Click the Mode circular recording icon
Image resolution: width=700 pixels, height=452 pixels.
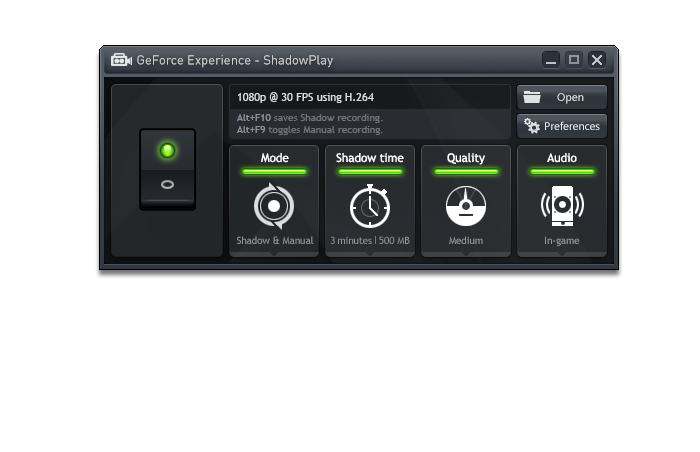point(274,206)
